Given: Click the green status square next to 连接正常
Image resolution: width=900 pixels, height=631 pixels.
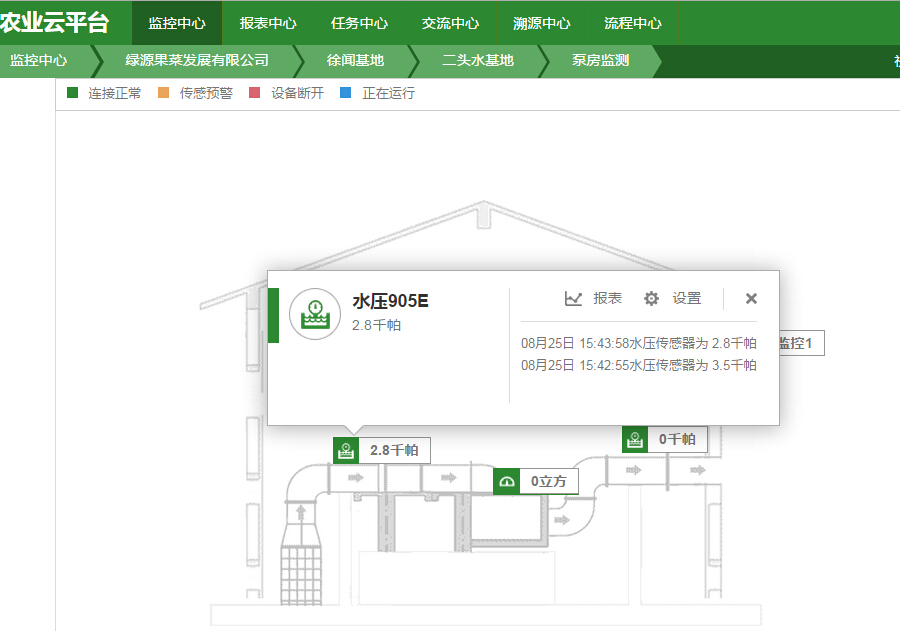Looking at the screenshot, I should coord(71,92).
